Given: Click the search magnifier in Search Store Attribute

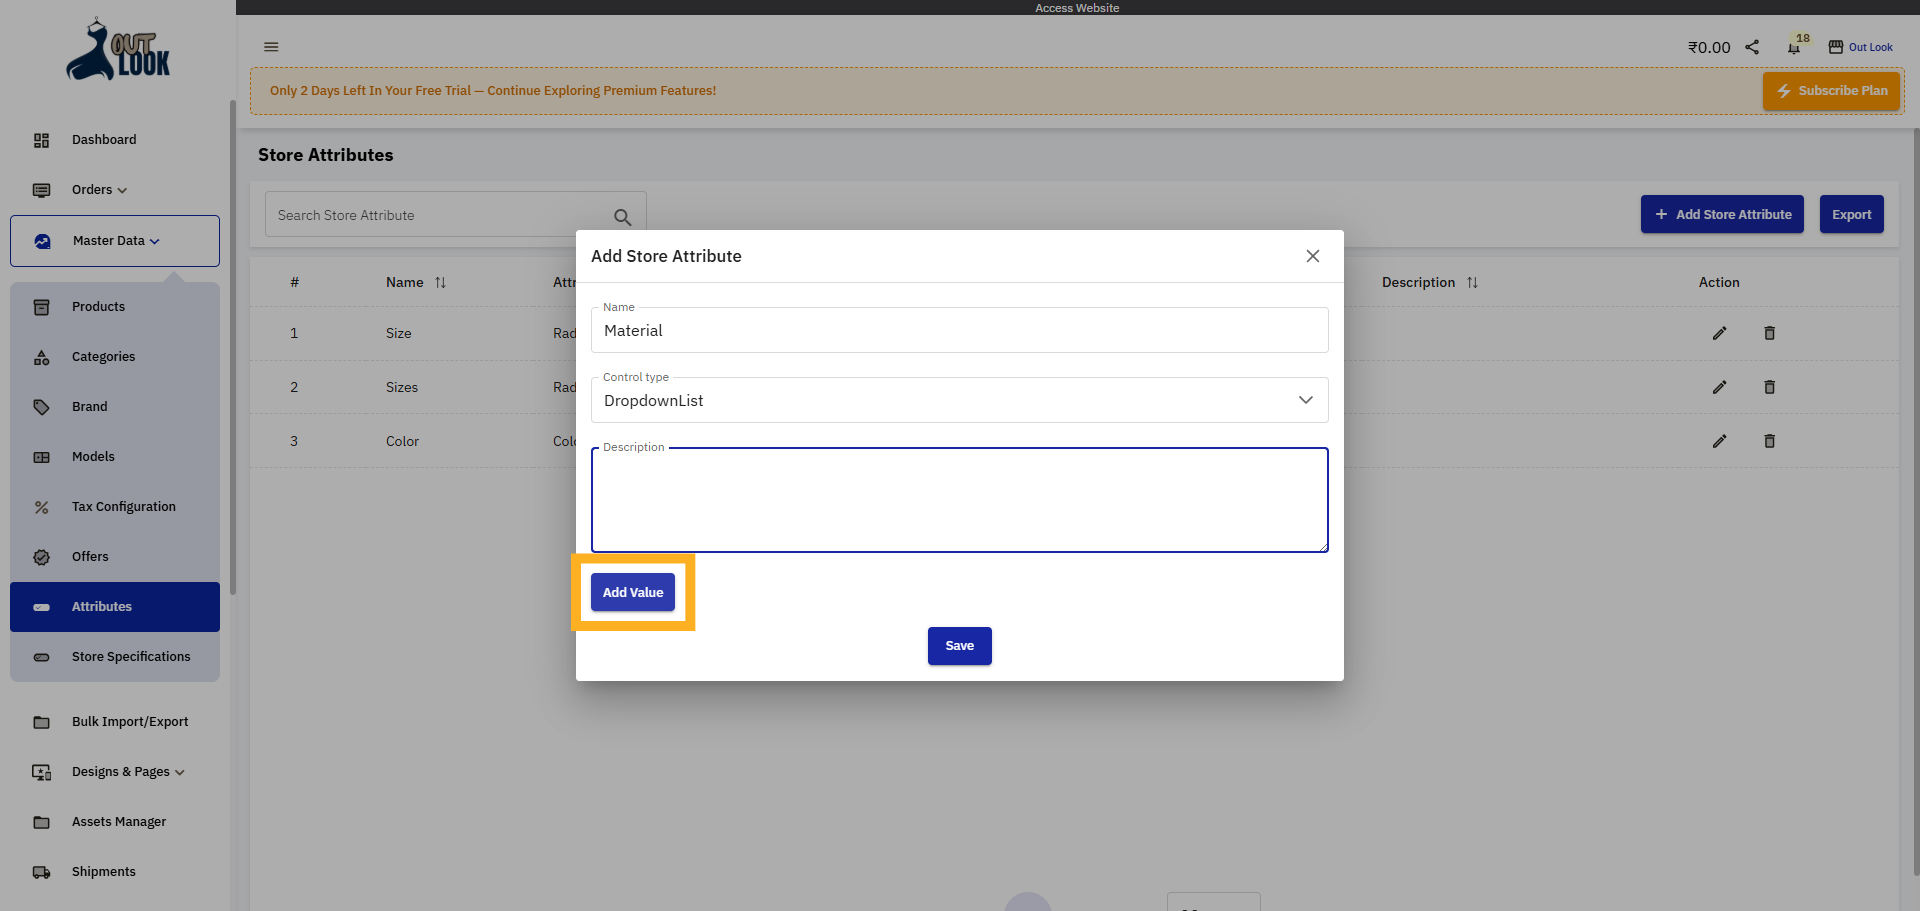Looking at the screenshot, I should point(623,216).
